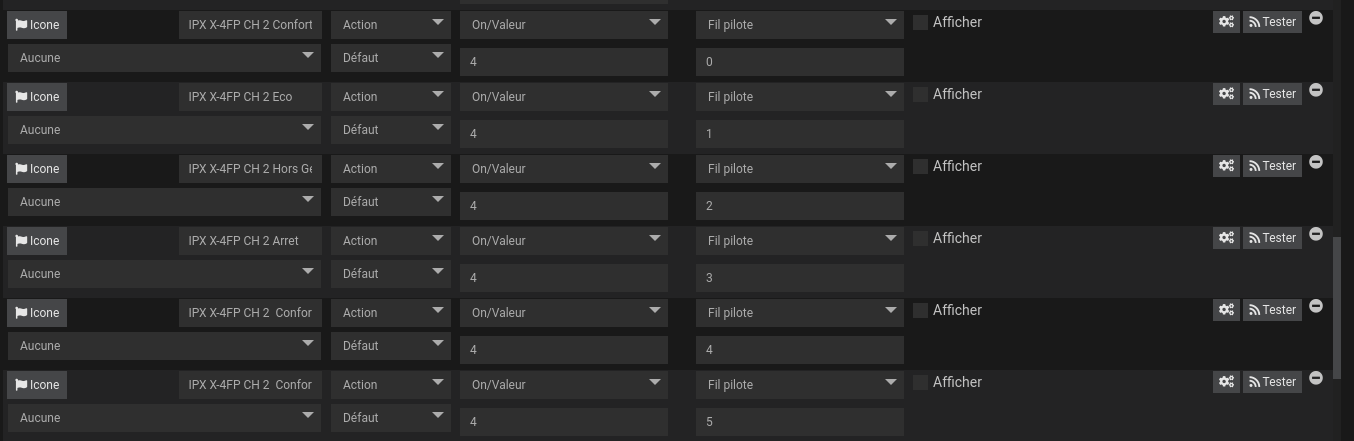
Task: Open settings gear for the CH 2 Eco command
Action: (1226, 94)
